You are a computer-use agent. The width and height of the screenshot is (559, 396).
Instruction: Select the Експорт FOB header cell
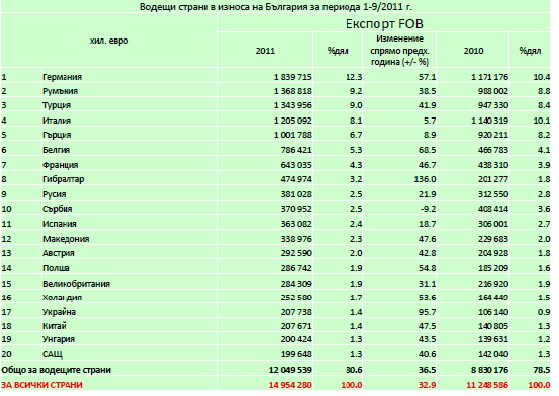pyautogui.click(x=384, y=24)
